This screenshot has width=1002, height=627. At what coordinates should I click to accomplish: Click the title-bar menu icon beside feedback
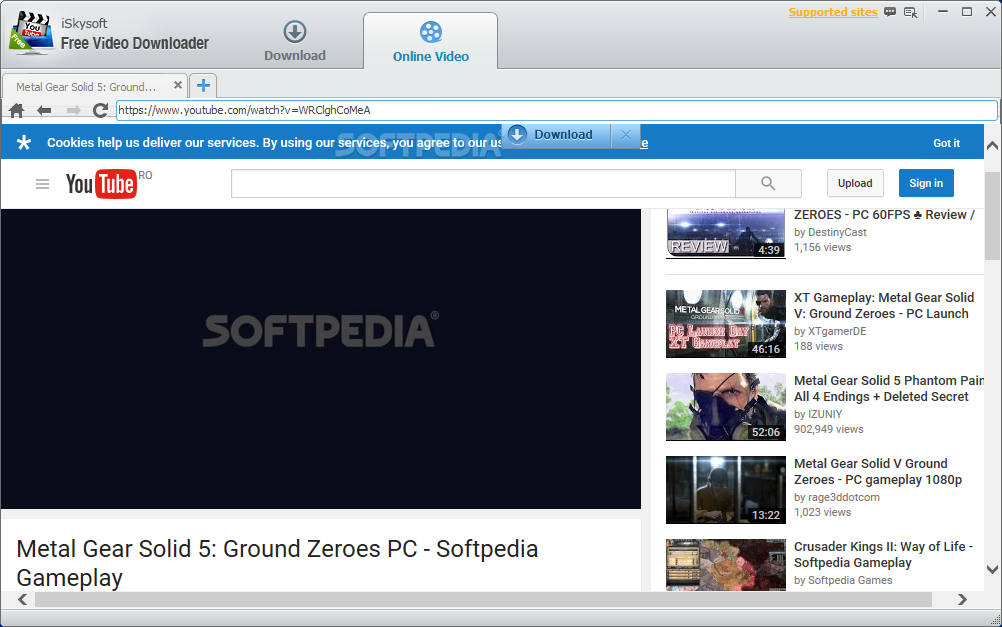click(x=911, y=12)
